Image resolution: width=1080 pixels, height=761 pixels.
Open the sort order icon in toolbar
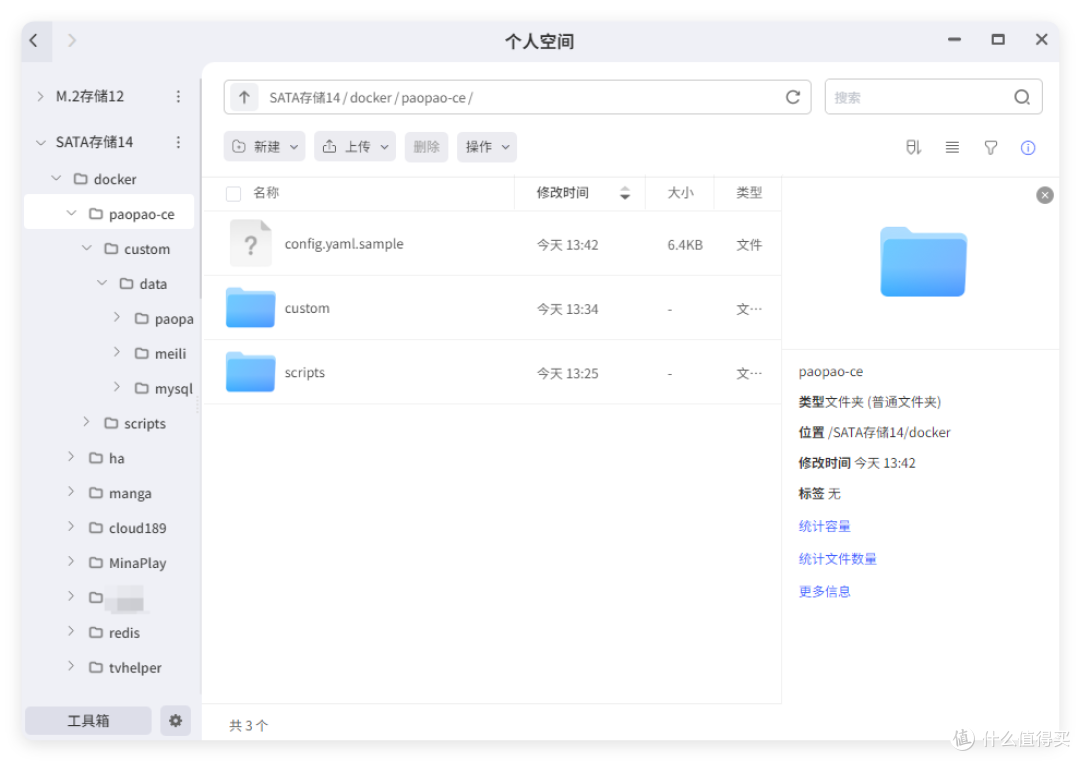913,147
